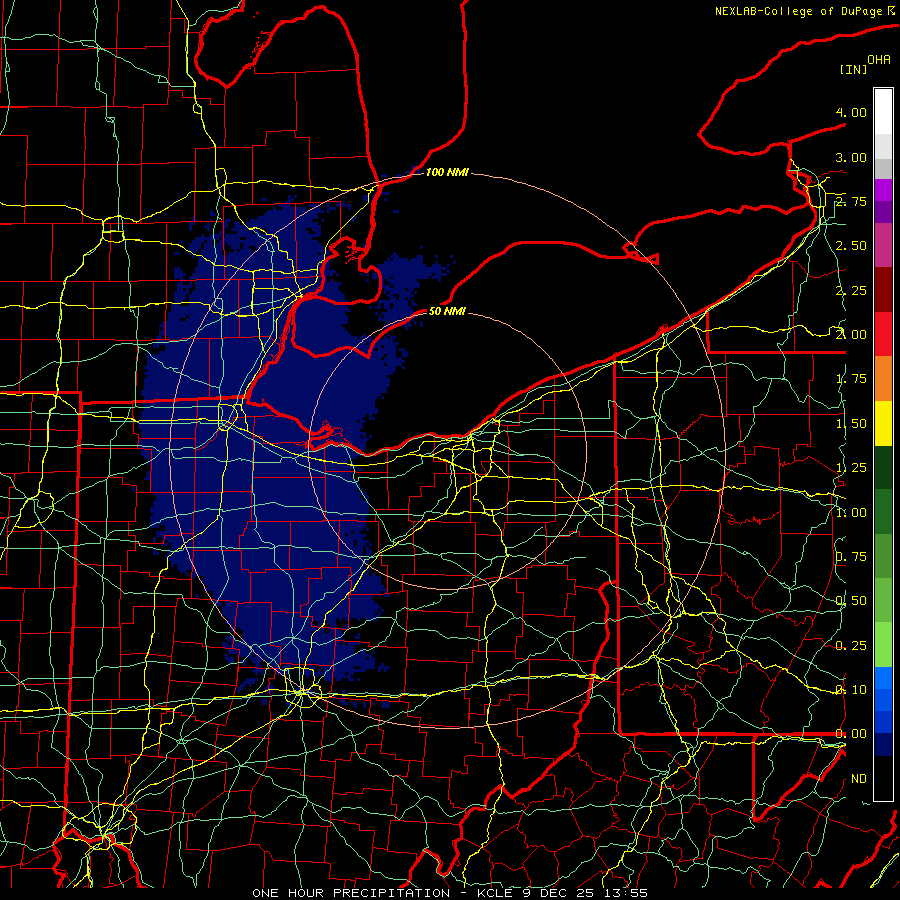Select the navy swatch below 0.00
The height and width of the screenshot is (900, 900).
click(x=883, y=744)
